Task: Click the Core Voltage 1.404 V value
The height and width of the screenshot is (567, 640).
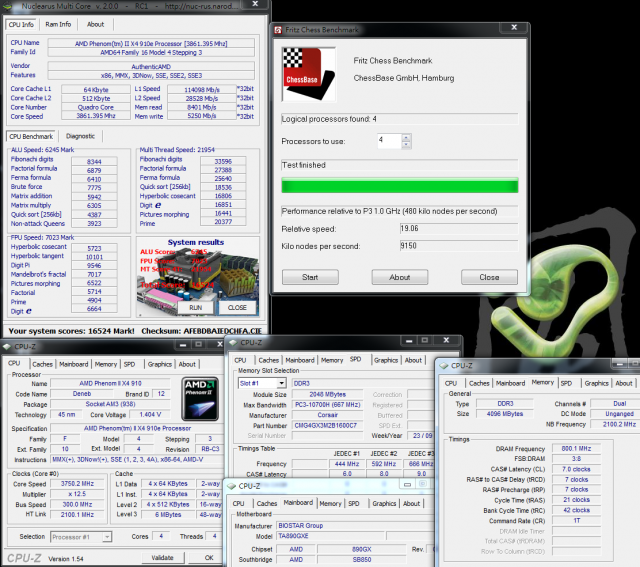Action: pos(150,415)
